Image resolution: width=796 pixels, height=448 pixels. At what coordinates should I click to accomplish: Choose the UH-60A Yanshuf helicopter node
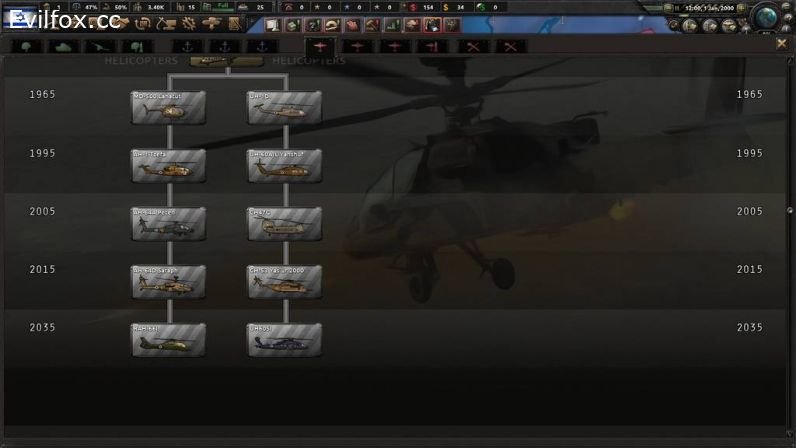pos(285,166)
